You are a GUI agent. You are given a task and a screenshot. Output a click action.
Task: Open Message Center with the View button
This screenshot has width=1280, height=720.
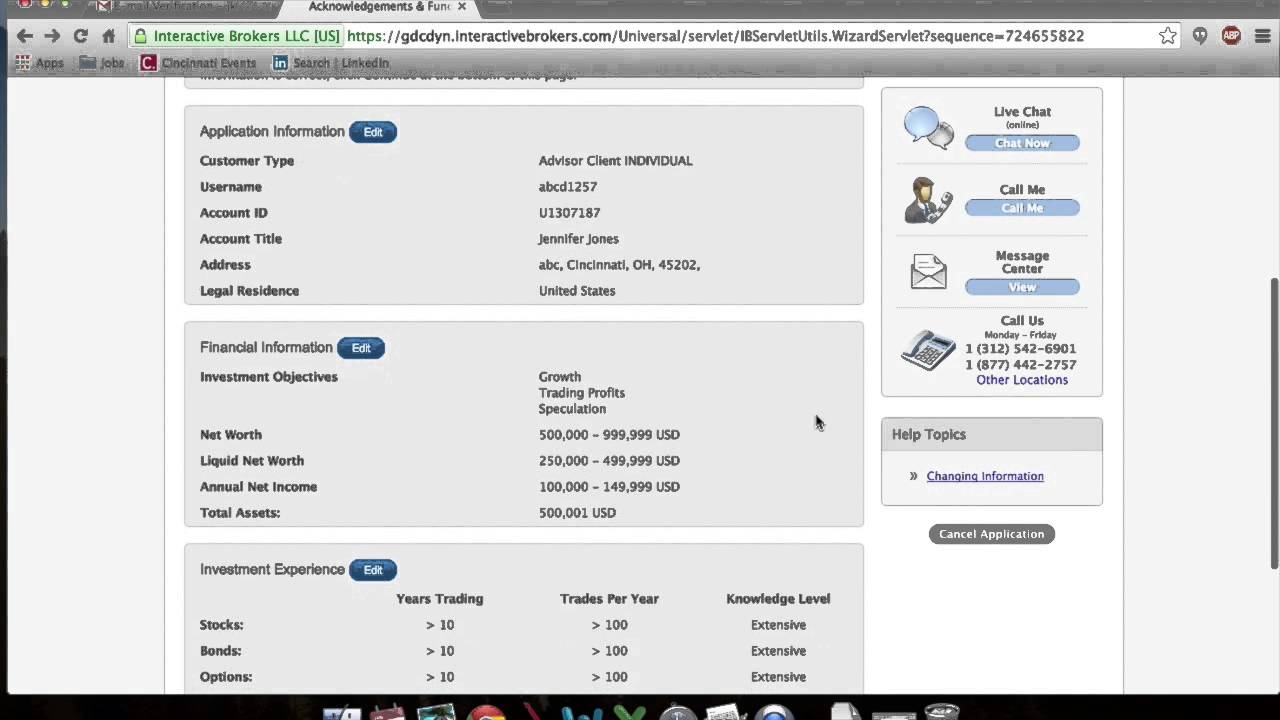[1022, 287]
